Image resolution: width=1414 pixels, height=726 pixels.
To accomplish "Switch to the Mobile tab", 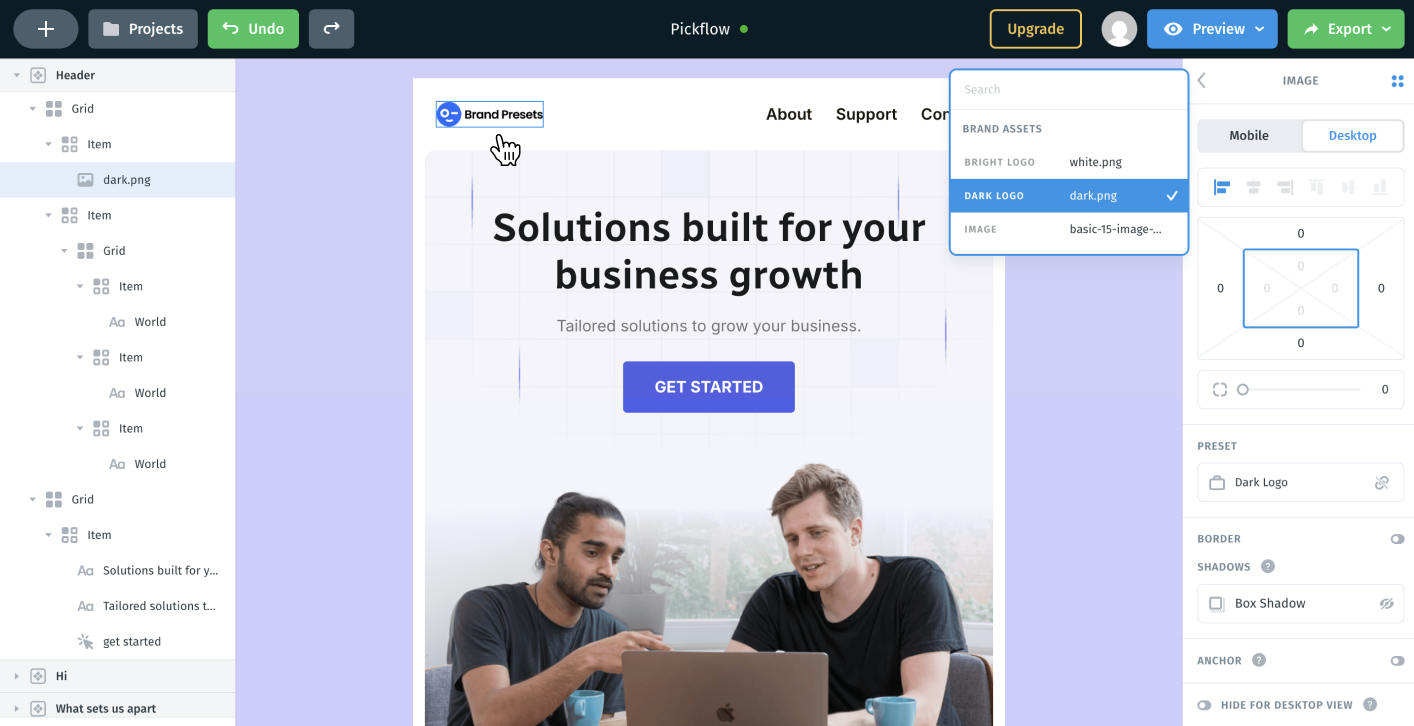I will (1249, 136).
